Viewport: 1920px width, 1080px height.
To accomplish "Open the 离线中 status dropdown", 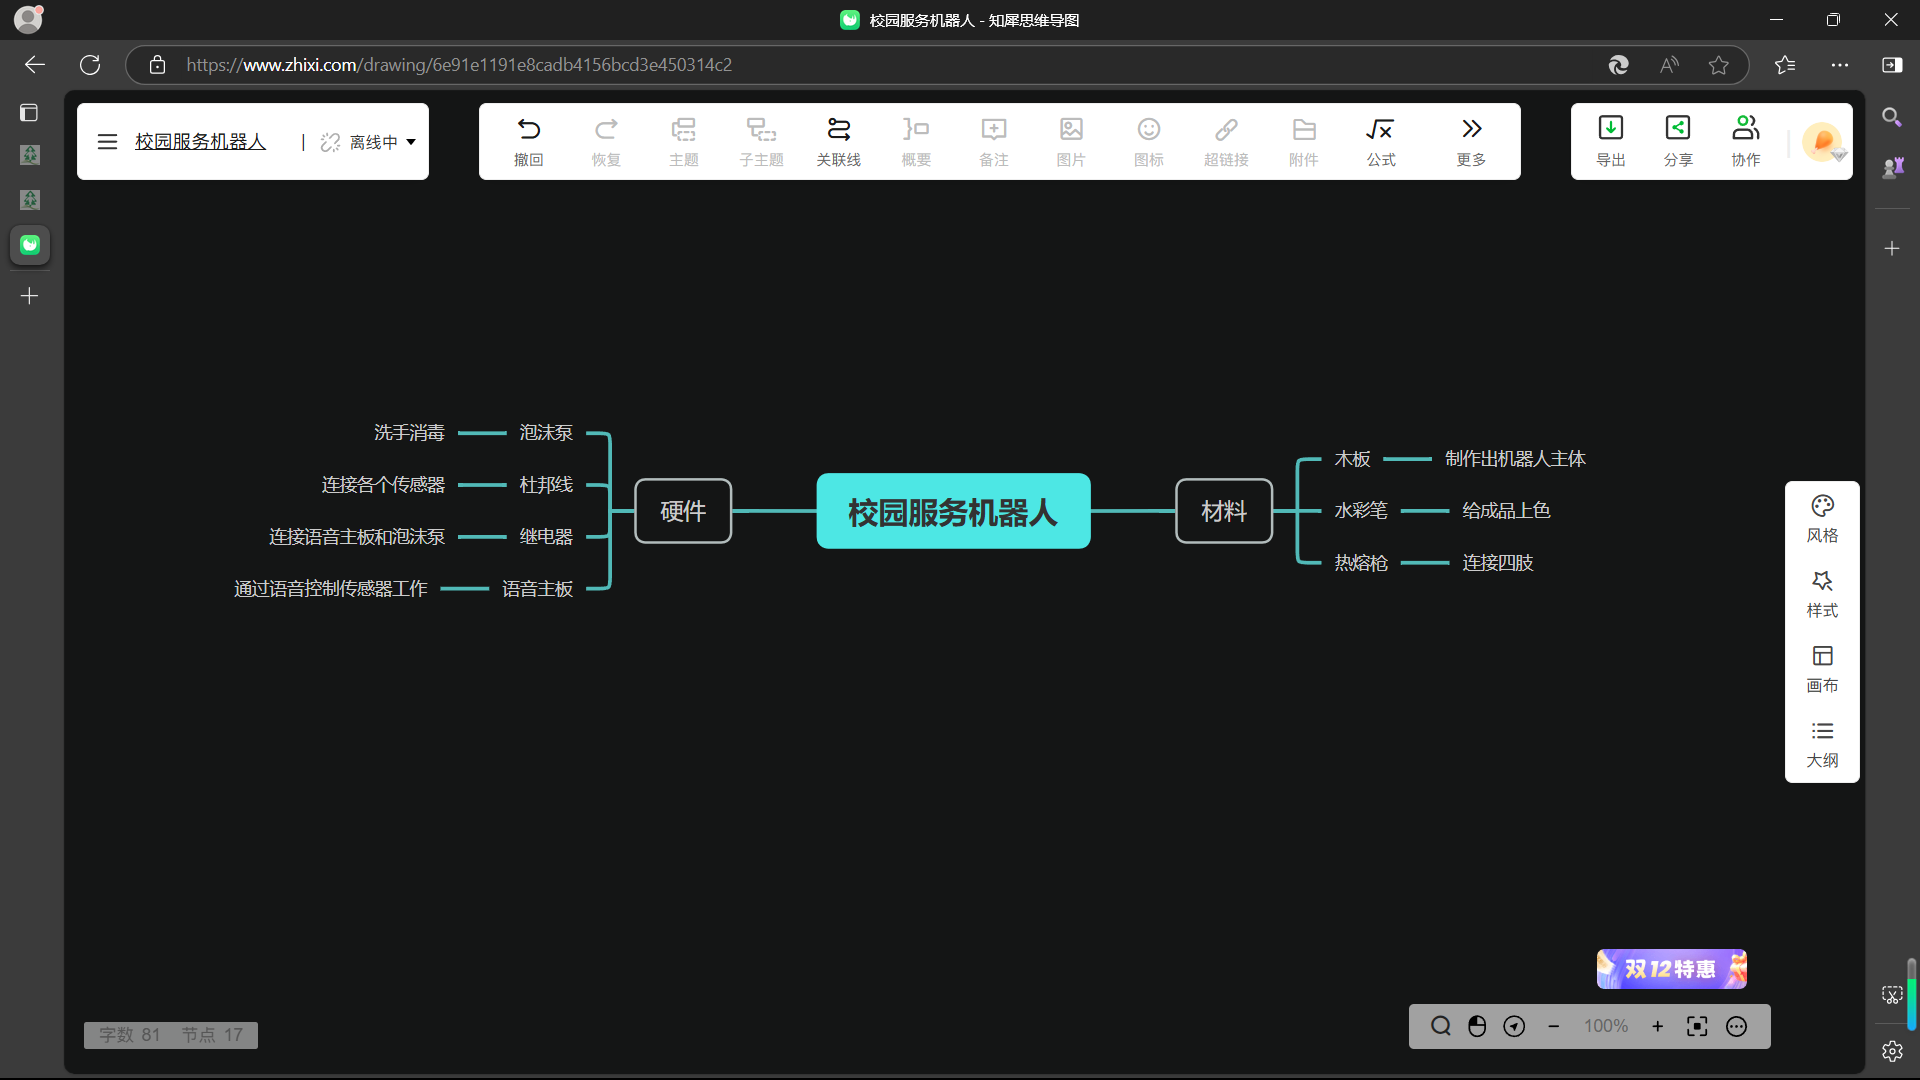I will pos(368,142).
